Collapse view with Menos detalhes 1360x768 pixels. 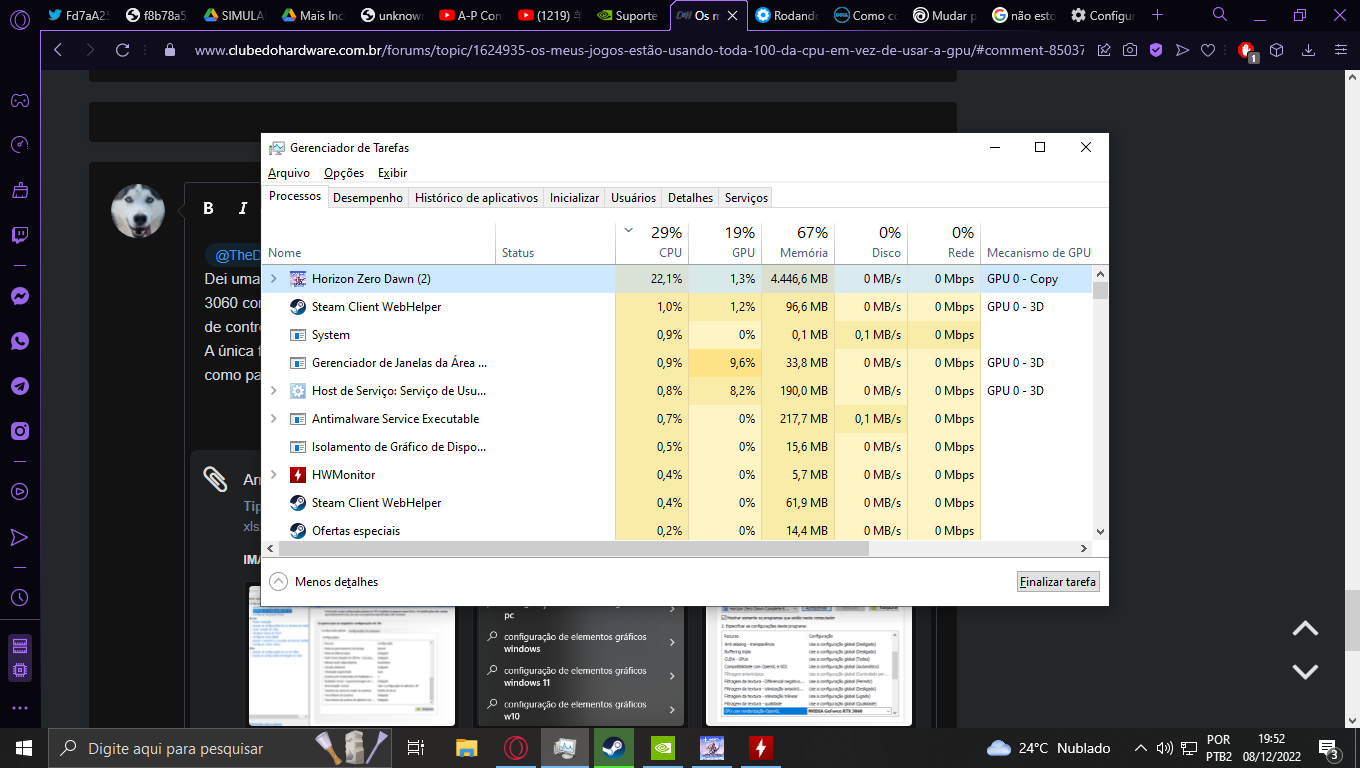coord(324,582)
